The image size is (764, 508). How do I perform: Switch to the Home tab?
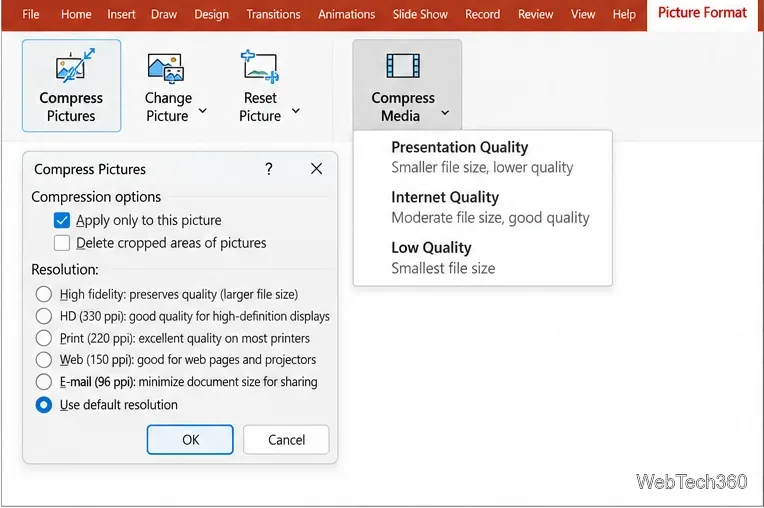click(x=76, y=14)
